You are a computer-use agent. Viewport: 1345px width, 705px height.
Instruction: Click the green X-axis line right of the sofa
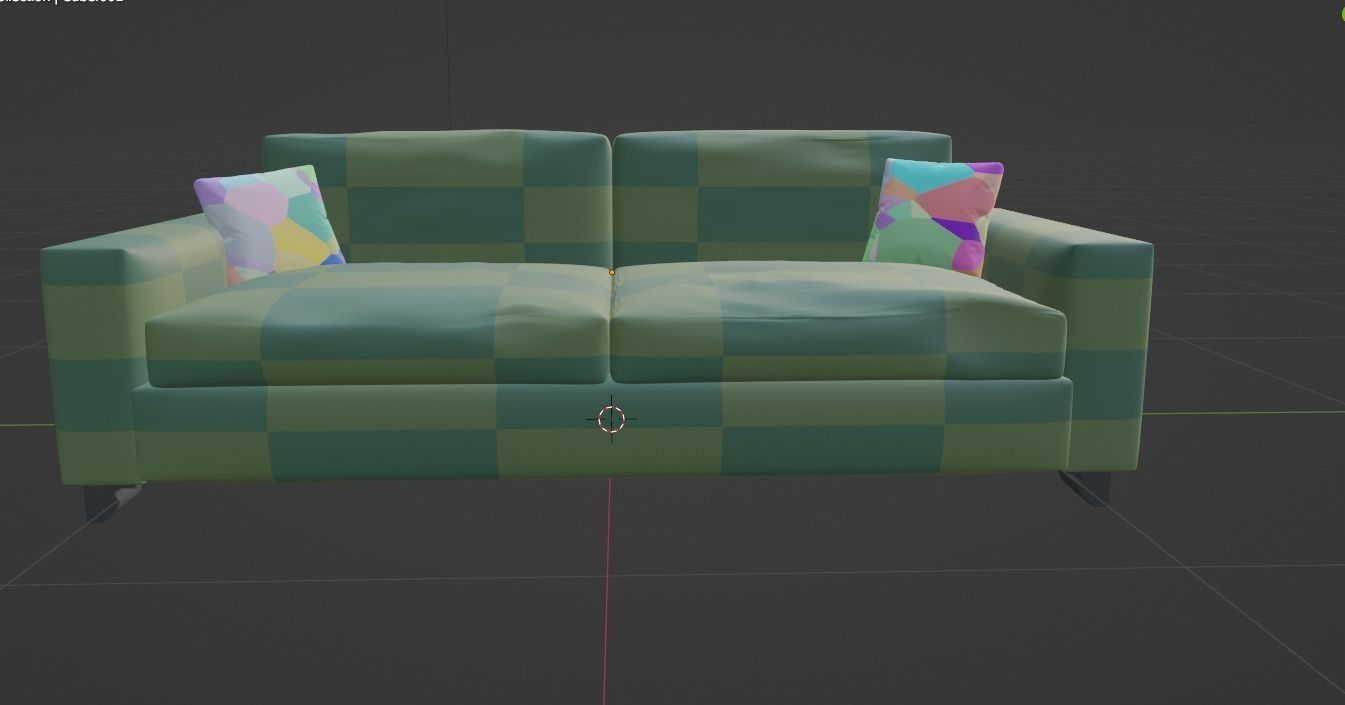tap(1250, 412)
